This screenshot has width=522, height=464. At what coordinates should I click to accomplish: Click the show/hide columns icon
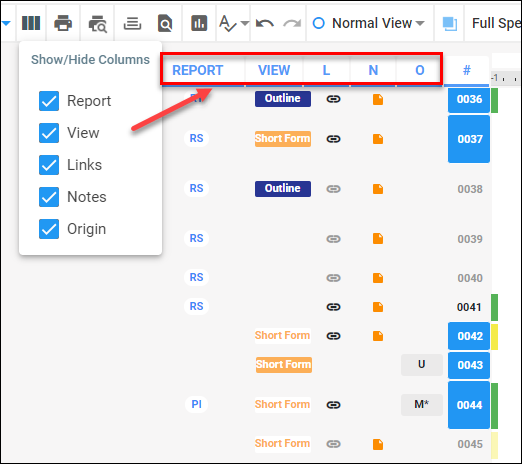pos(31,23)
